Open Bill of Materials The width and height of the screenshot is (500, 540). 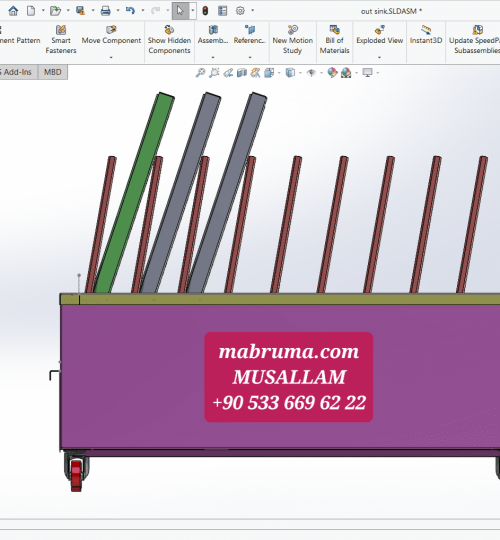pos(334,39)
